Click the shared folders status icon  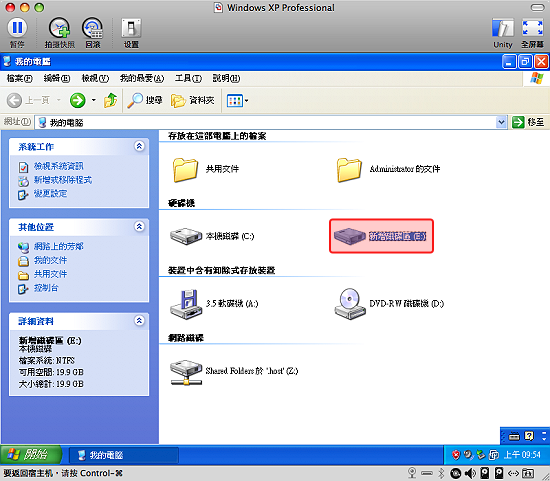click(x=528, y=473)
